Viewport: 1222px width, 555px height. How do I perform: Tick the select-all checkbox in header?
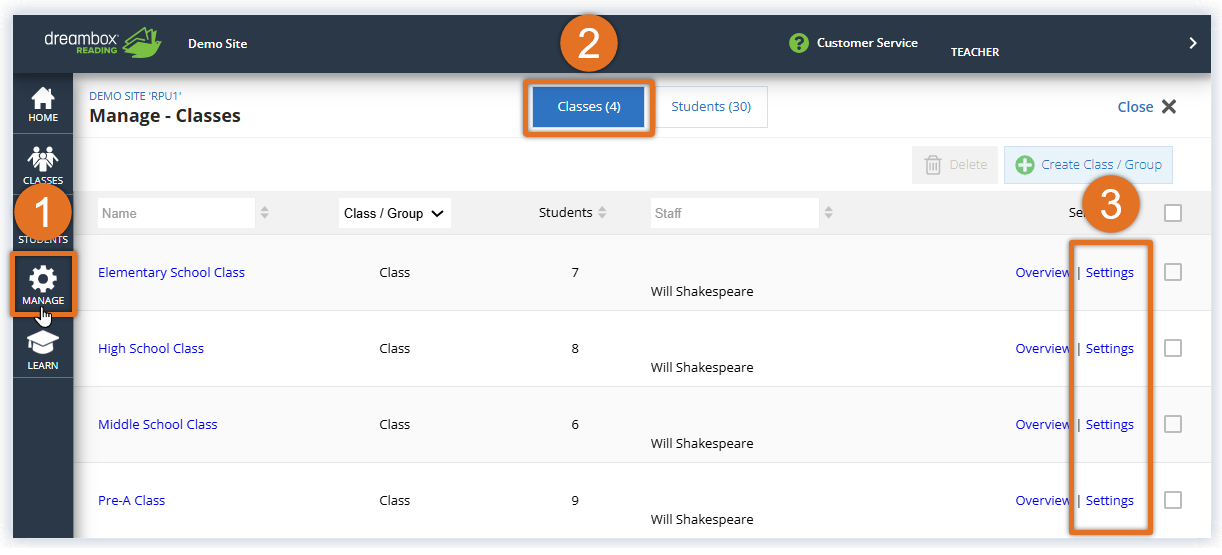[x=1173, y=213]
